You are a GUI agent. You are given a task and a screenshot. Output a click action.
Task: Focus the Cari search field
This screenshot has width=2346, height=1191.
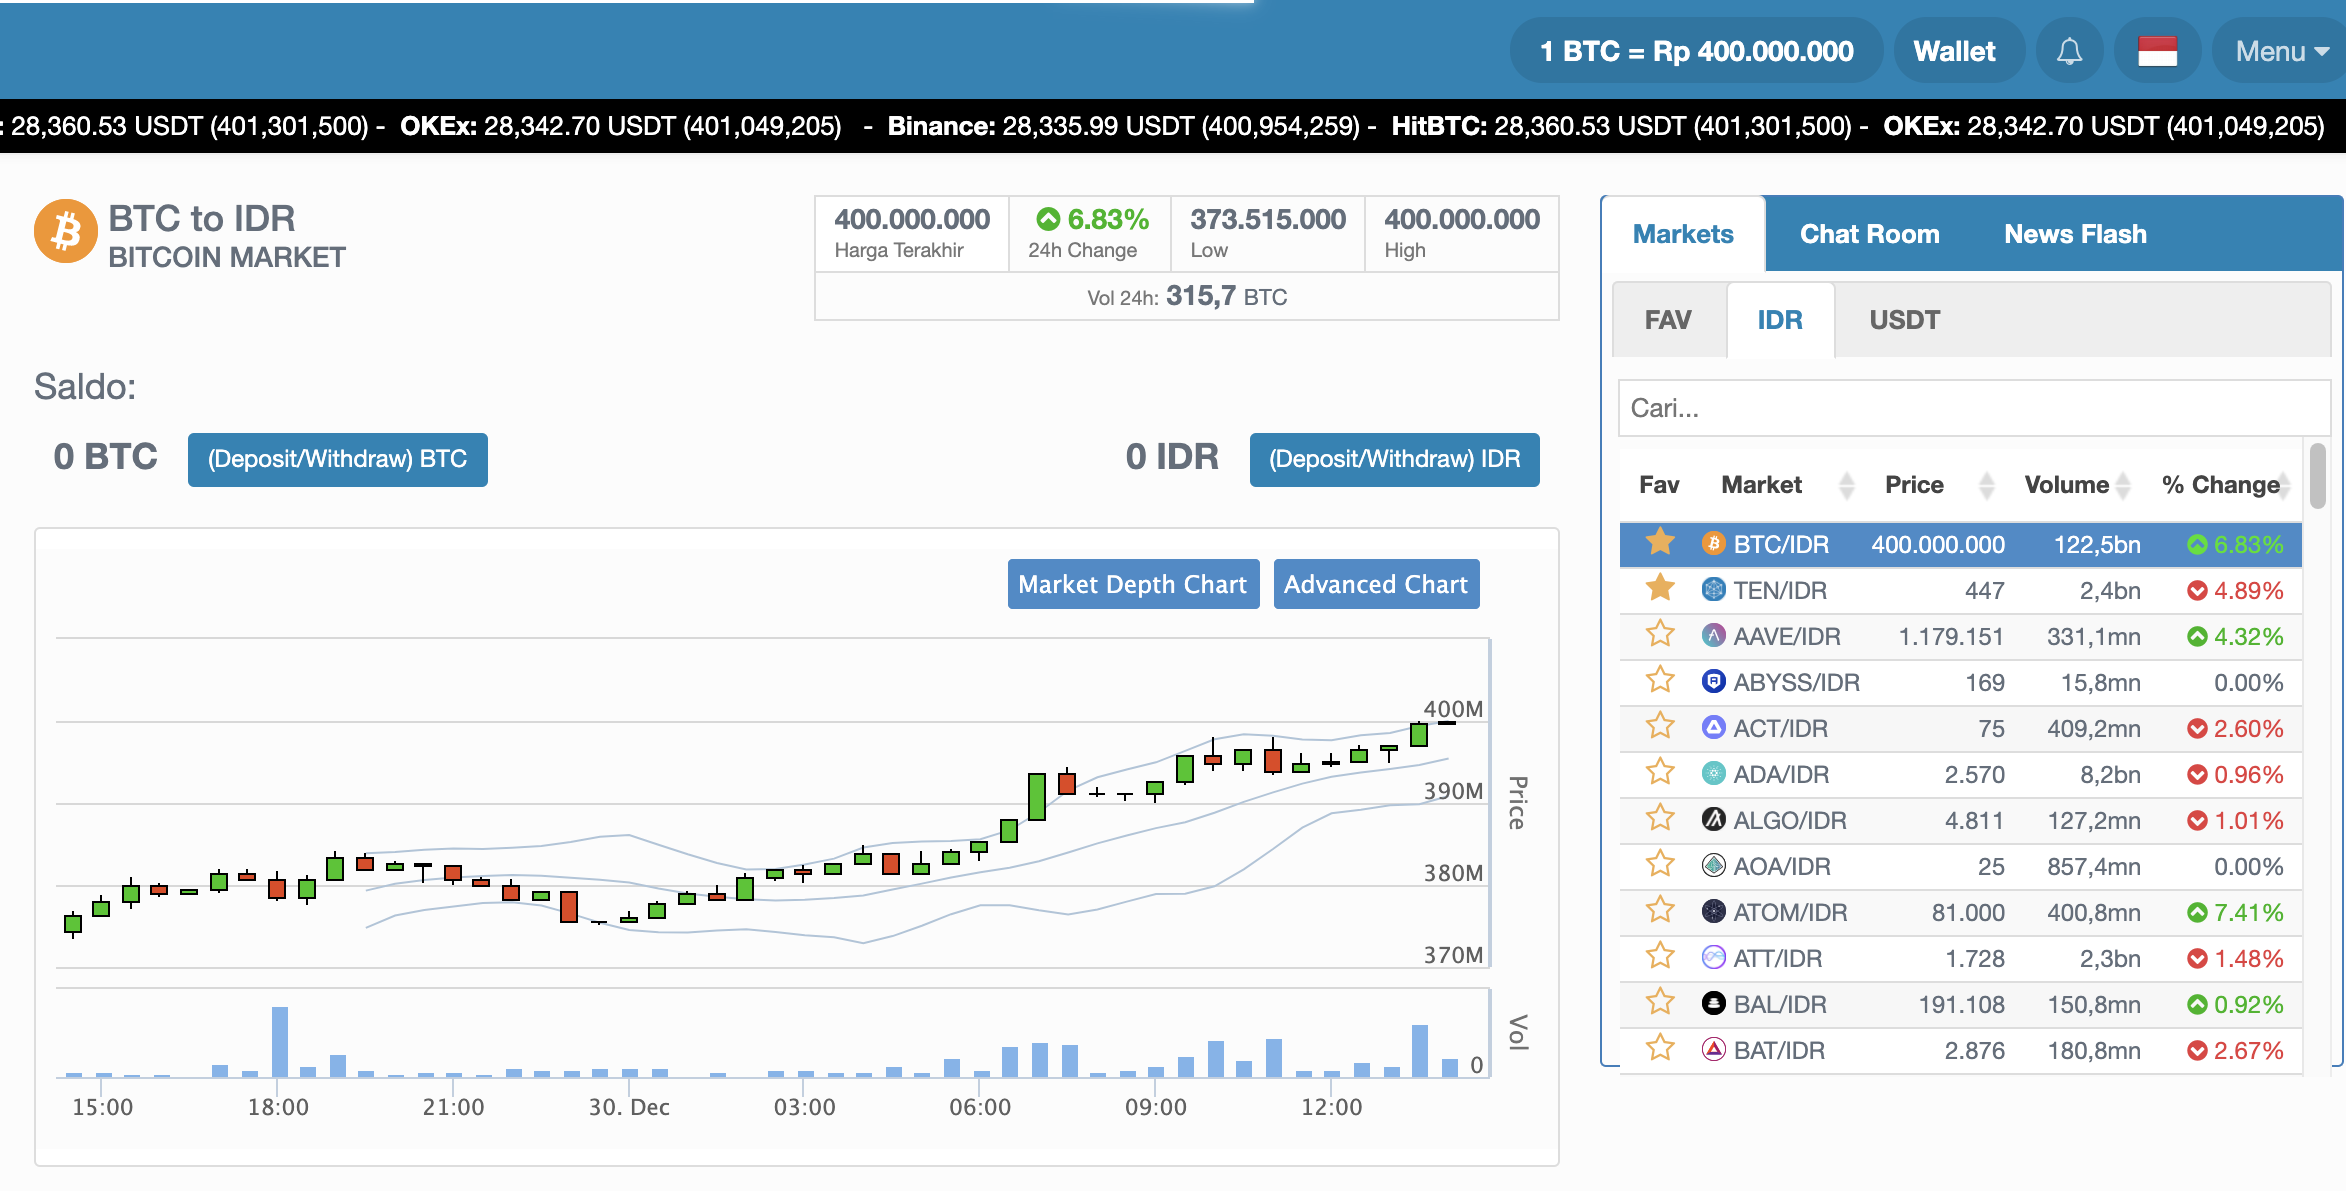tap(1973, 408)
